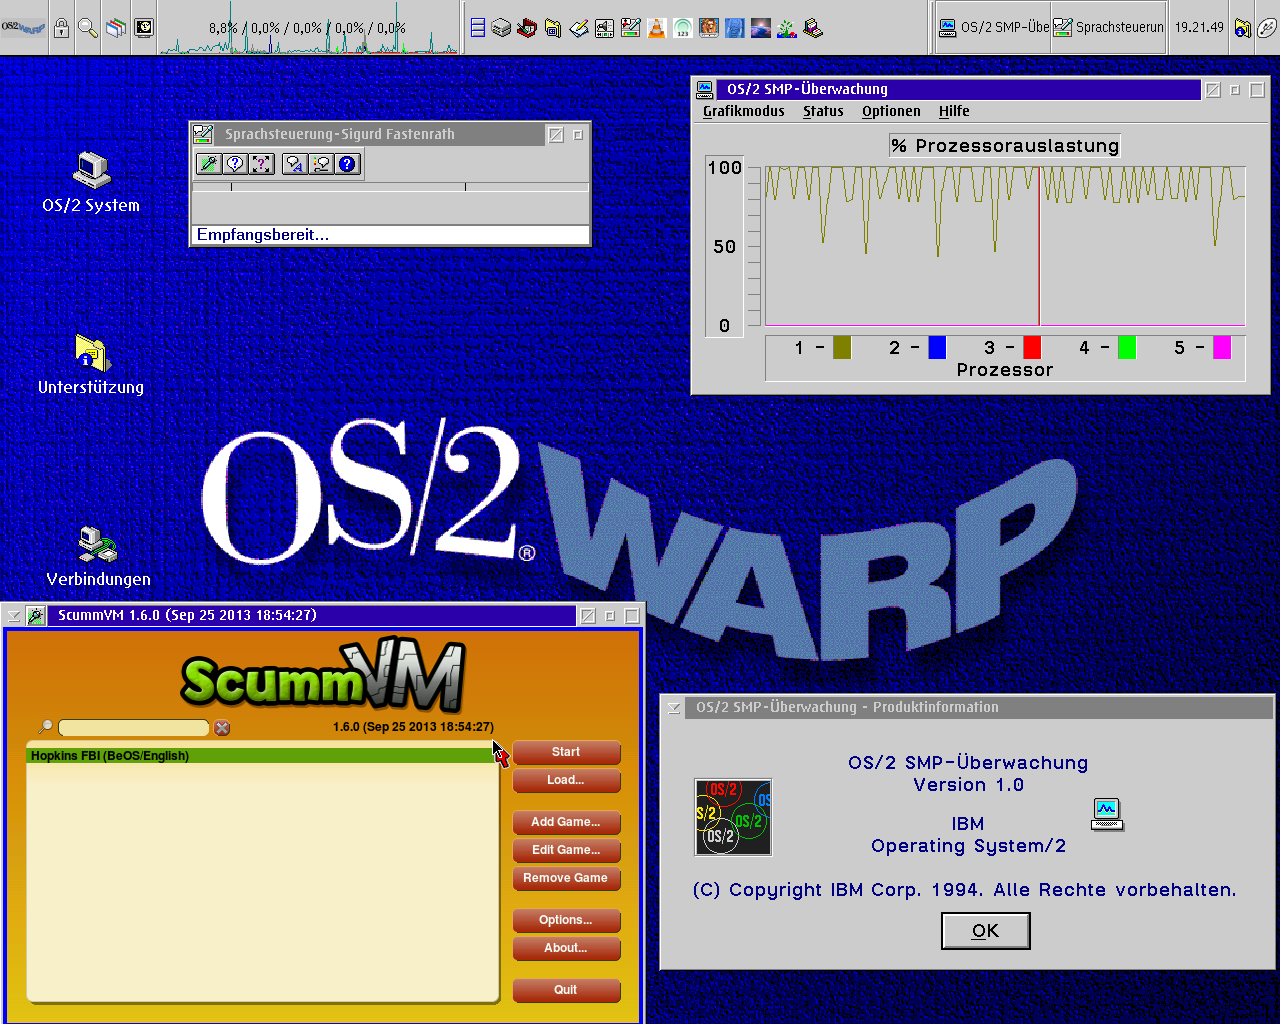Viewport: 1280px width, 1024px height.
Task: Clear ScummVM search with red X button
Action: 222,728
